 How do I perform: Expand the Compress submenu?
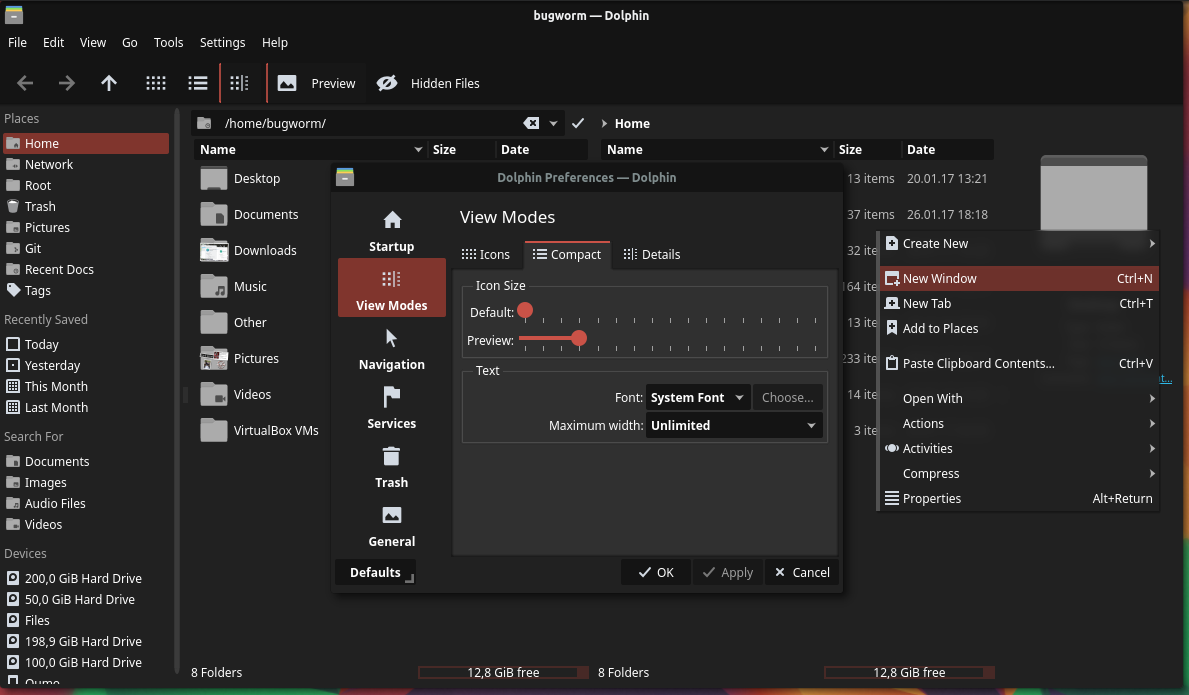1019,474
